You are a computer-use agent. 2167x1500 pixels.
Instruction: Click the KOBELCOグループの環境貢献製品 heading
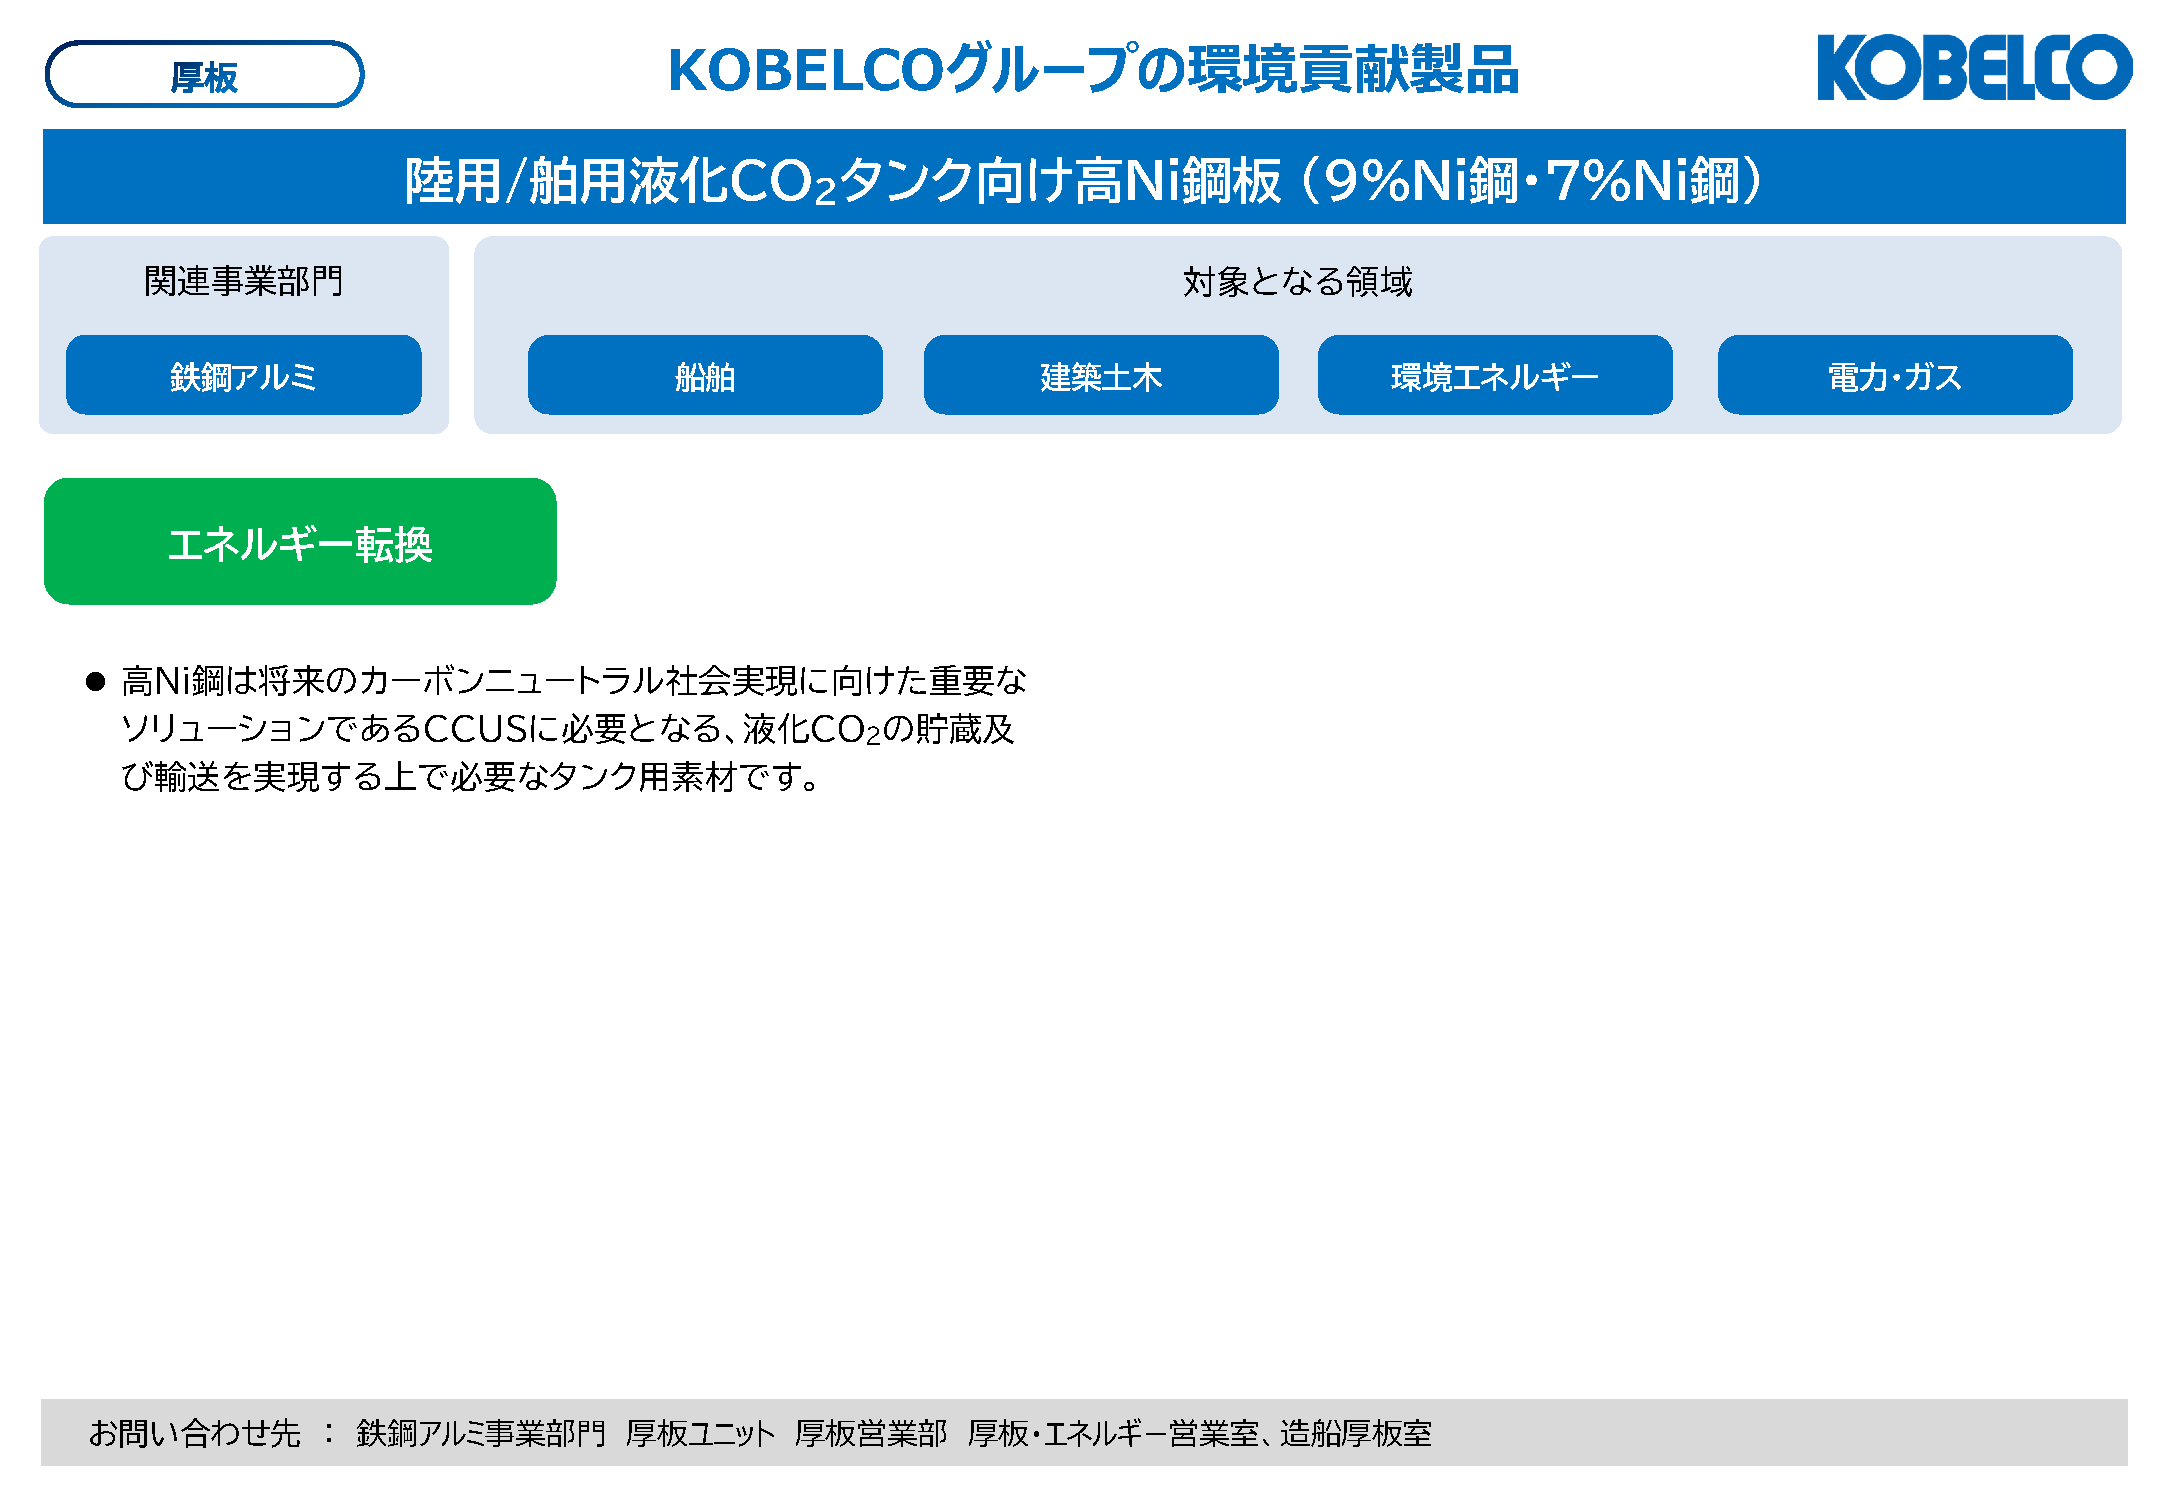[1093, 69]
